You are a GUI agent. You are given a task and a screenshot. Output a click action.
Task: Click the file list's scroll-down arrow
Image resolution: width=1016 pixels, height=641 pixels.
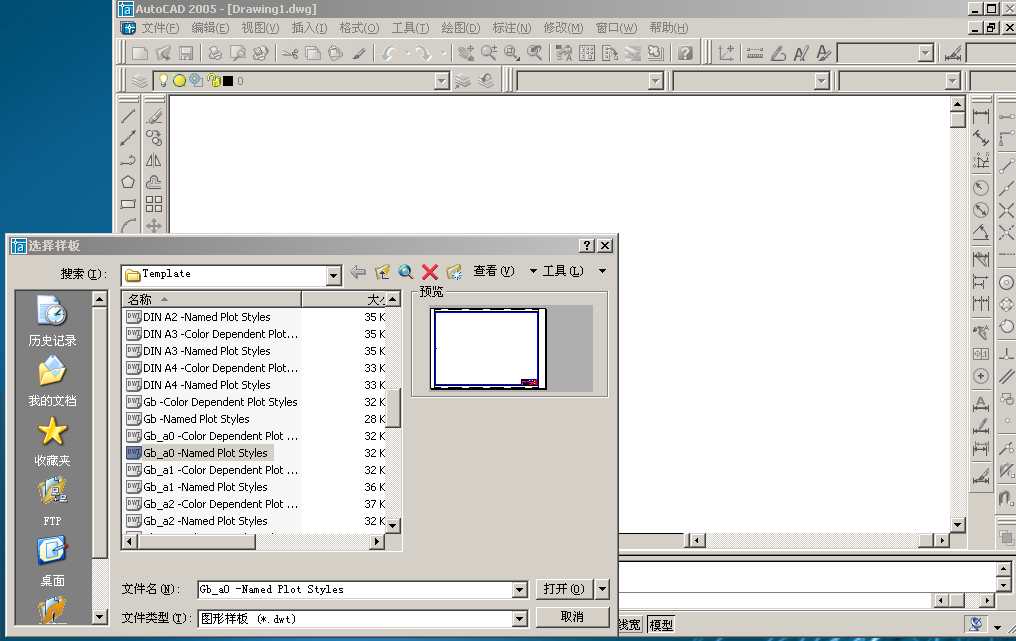coord(393,526)
